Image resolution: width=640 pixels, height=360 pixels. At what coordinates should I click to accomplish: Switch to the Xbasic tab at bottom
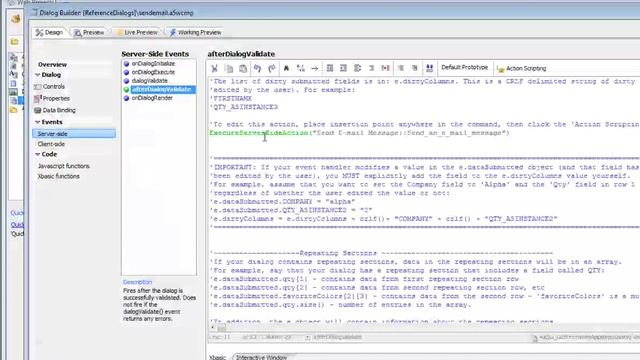[218, 357]
